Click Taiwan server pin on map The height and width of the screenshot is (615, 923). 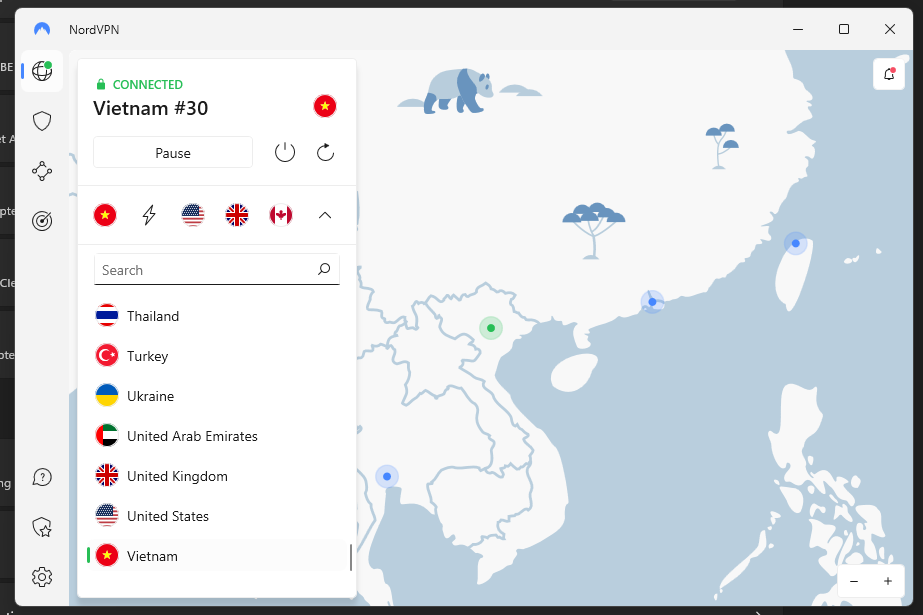pyautogui.click(x=796, y=243)
